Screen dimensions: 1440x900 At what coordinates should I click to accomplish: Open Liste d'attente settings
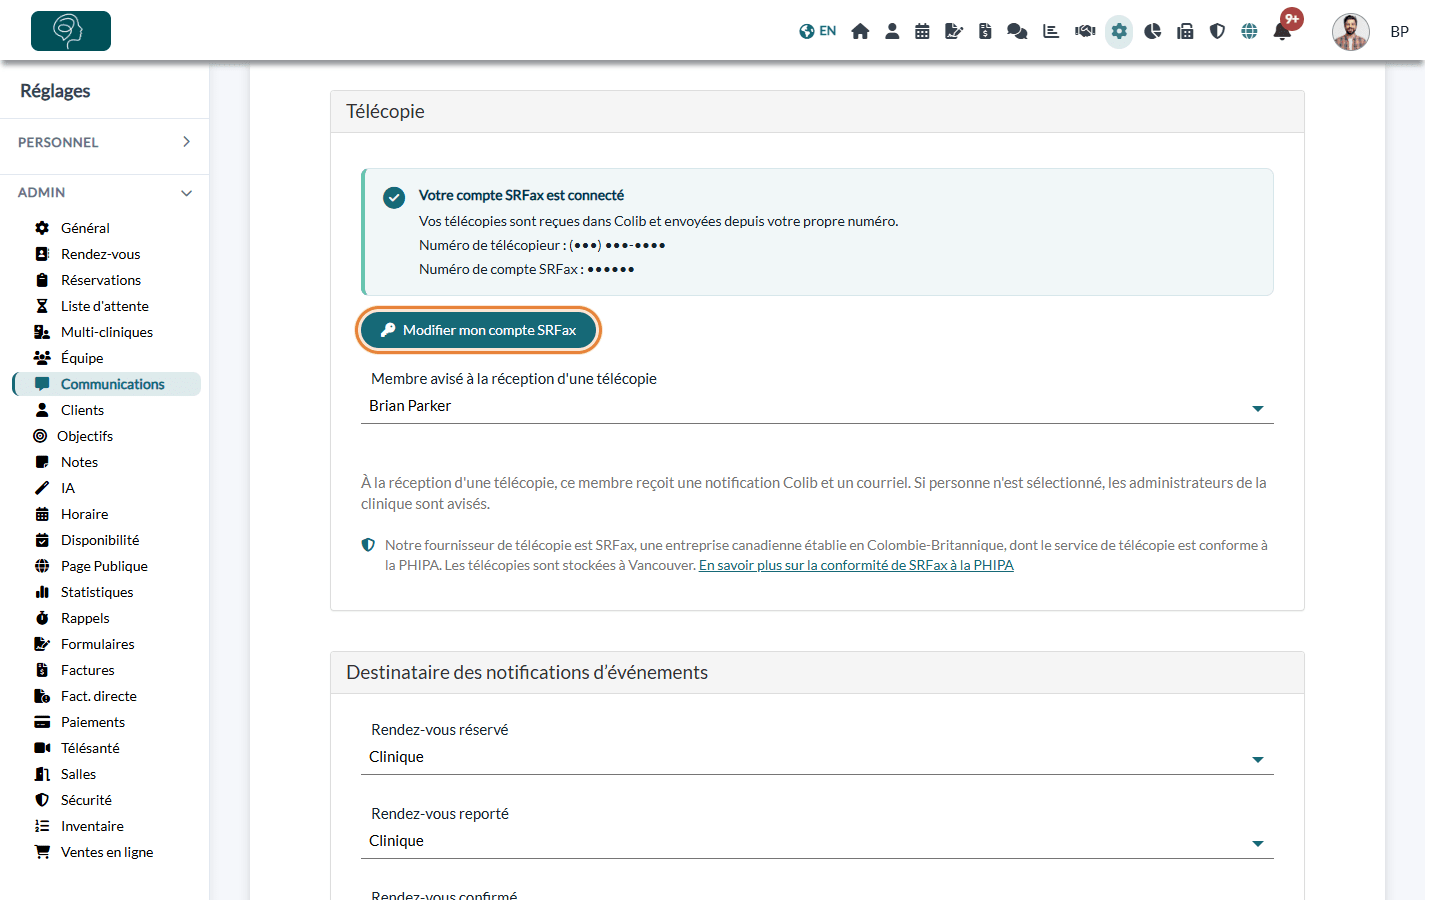(104, 306)
